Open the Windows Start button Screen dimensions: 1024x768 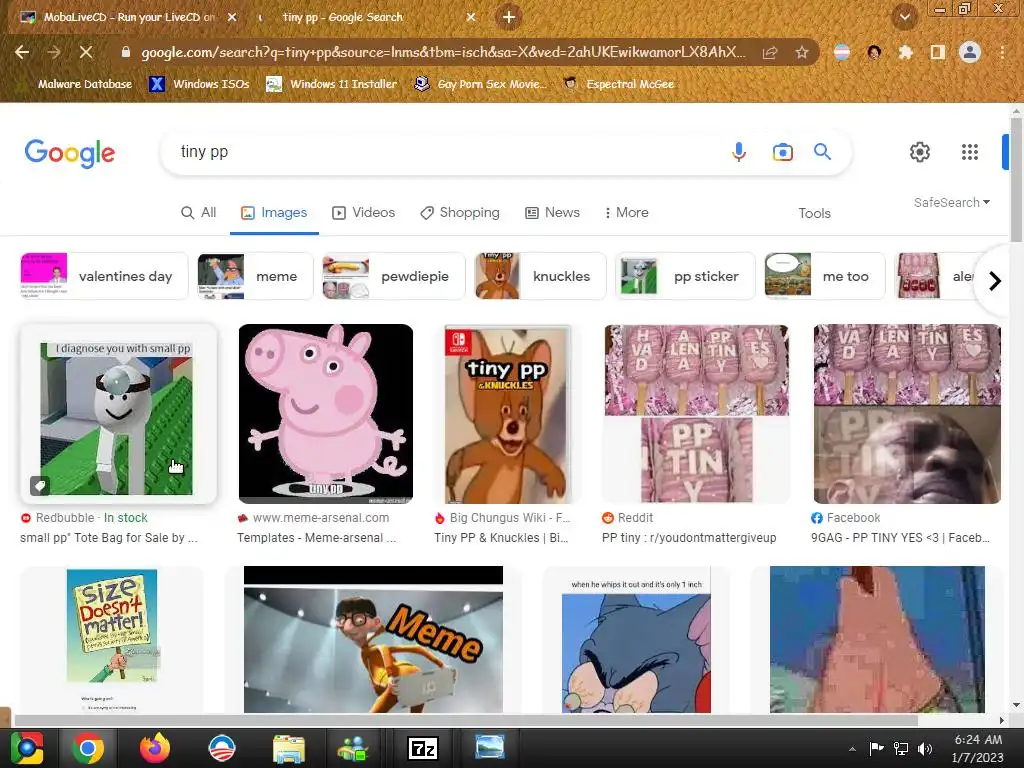click(27, 748)
